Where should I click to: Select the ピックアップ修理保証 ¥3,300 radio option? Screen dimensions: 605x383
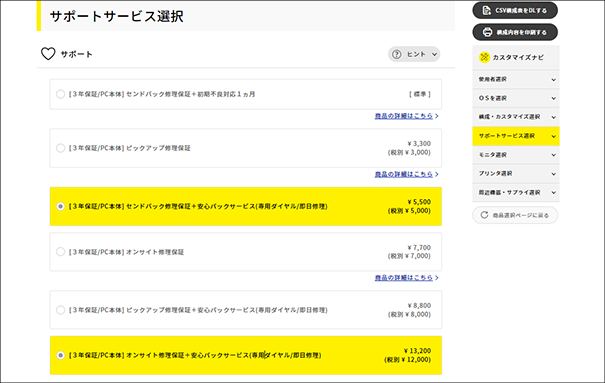point(61,148)
